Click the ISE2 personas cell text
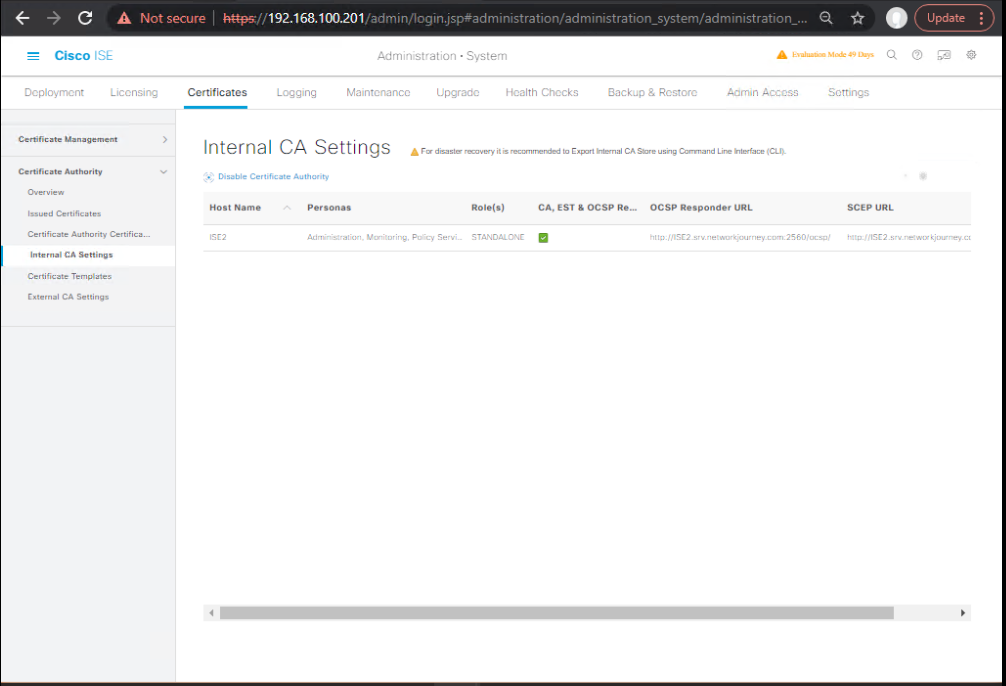Screen dimensions: 1006x686 tap(384, 237)
